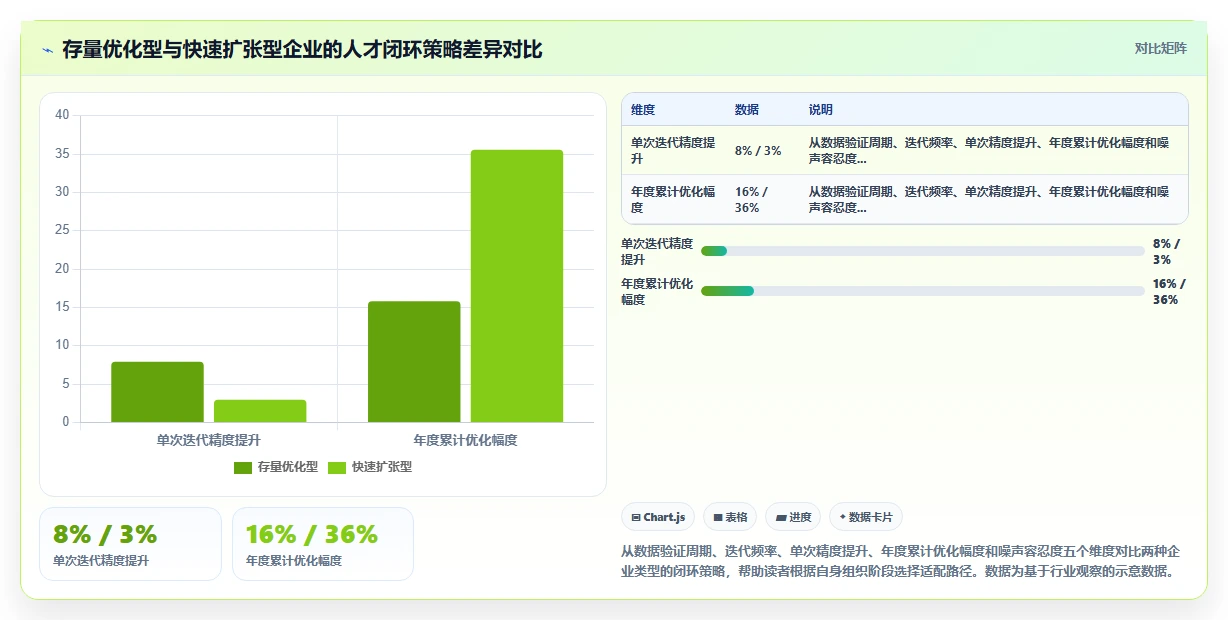The image size is (1228, 620).
Task: Open the 16% / 36% data card
Action: point(323,544)
